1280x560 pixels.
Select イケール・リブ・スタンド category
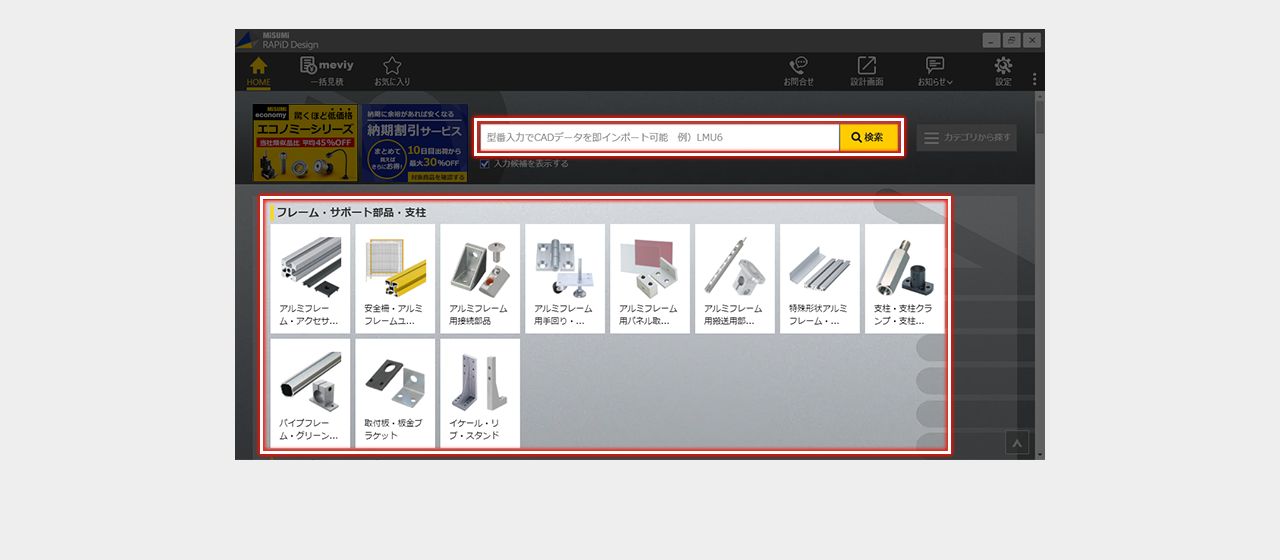coord(480,393)
